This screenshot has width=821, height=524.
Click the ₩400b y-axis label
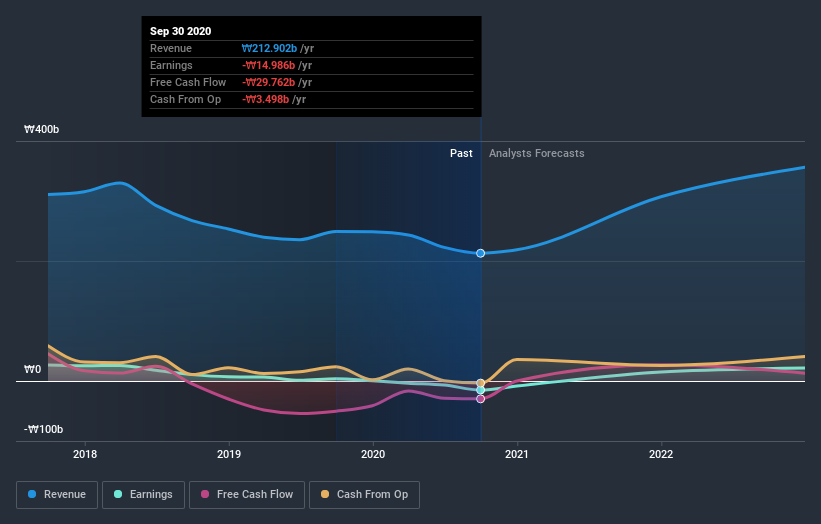[41, 129]
